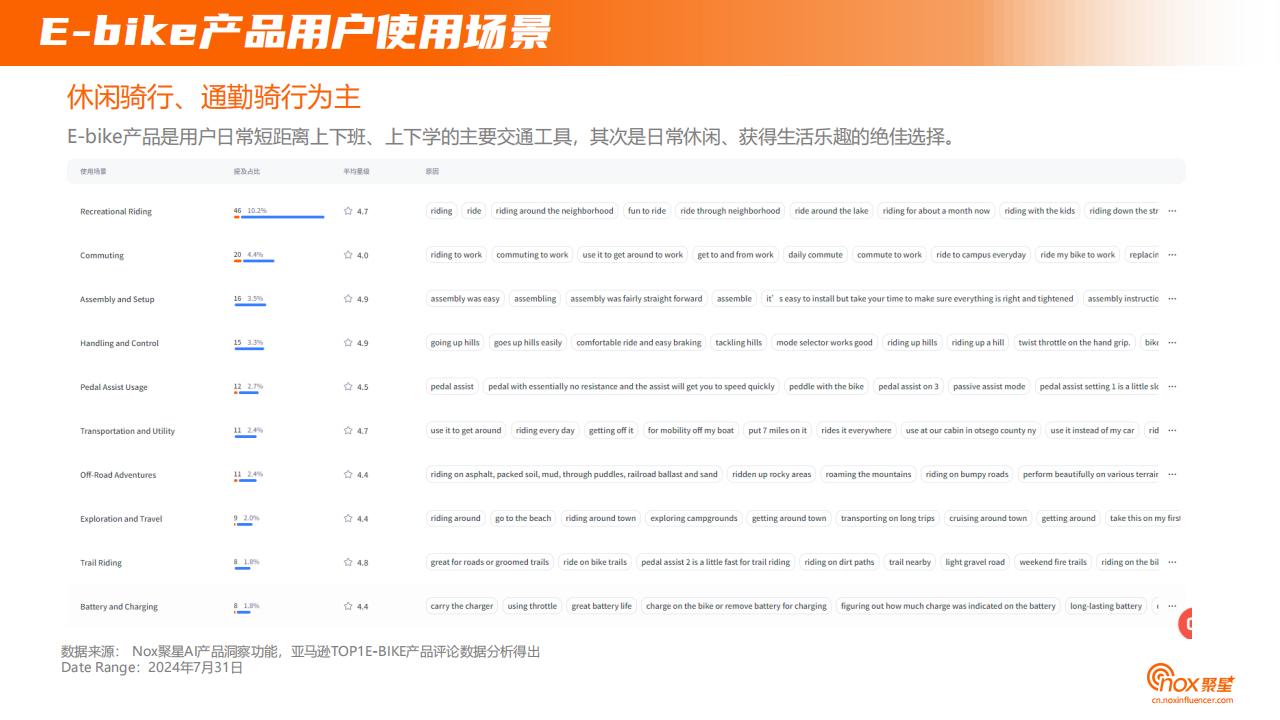Click the 使用场景 column header

93,172
